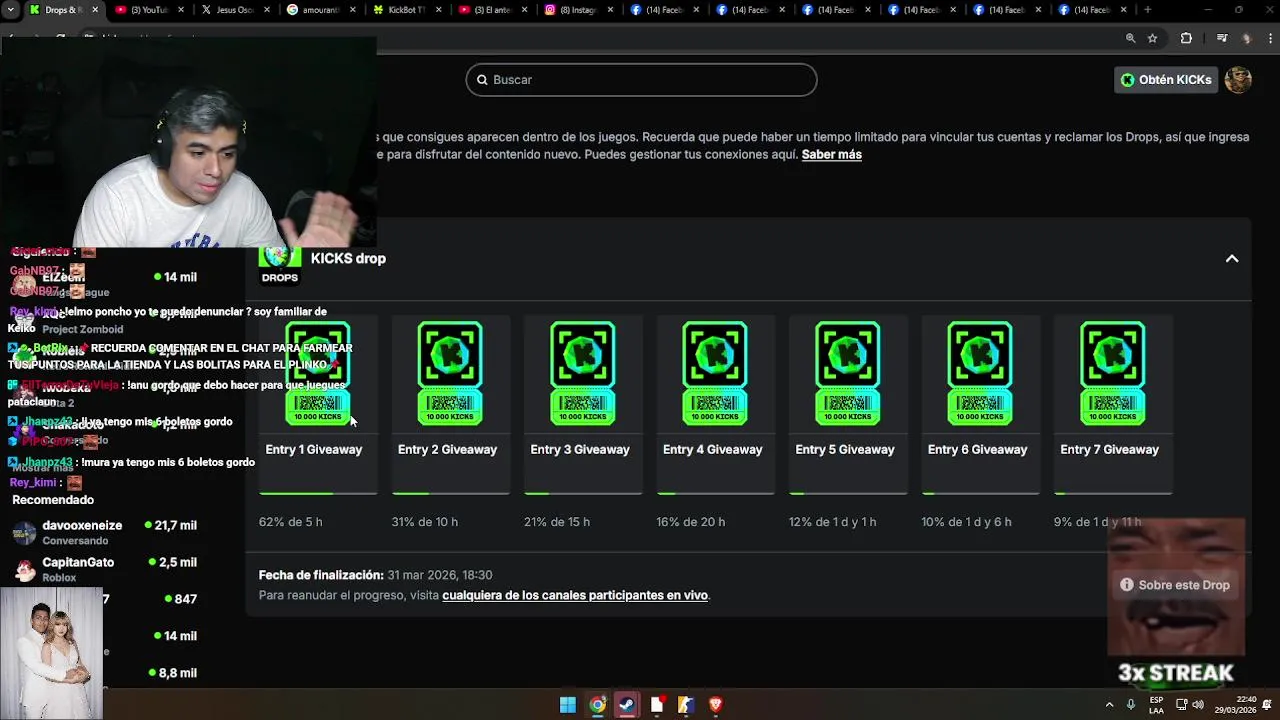Focus the Buscar search field

click(x=641, y=80)
